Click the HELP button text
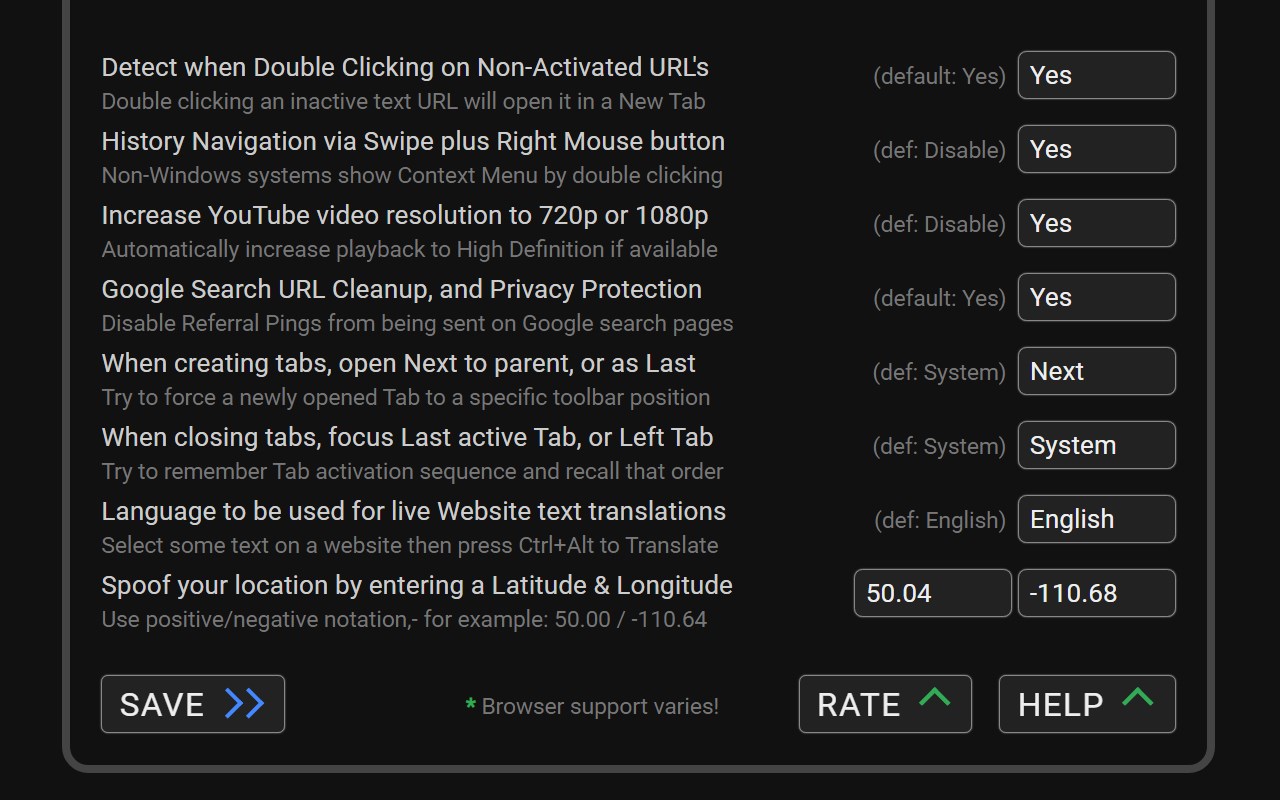The height and width of the screenshot is (800, 1280). click(1061, 705)
